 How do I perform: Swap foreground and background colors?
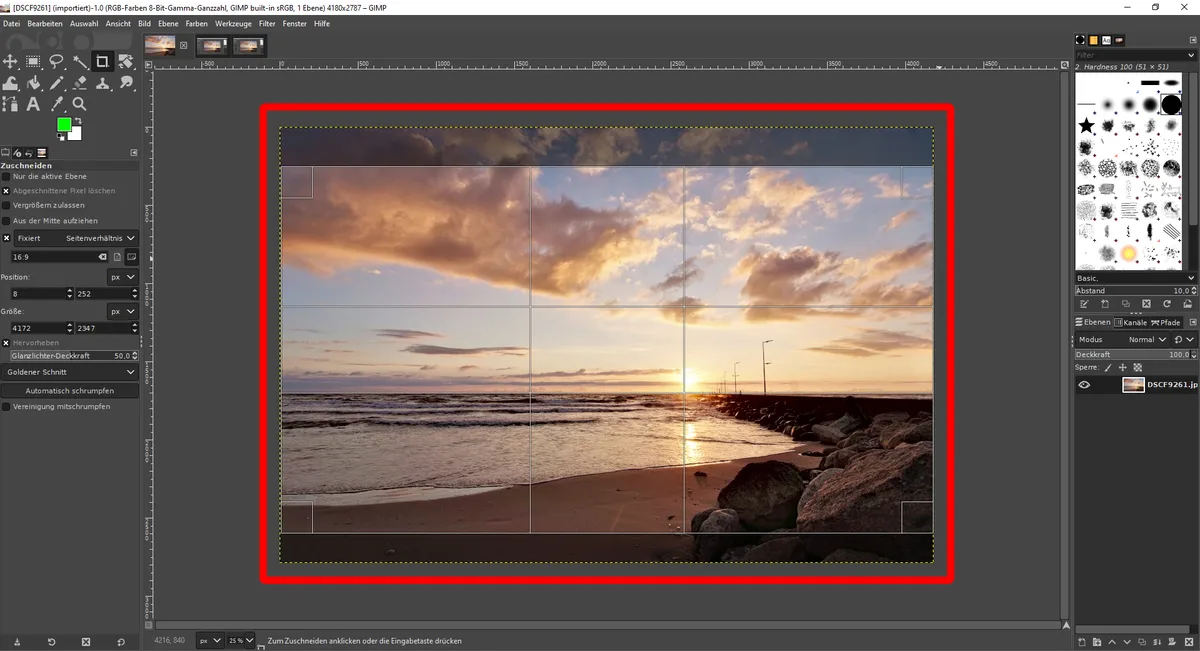79,121
